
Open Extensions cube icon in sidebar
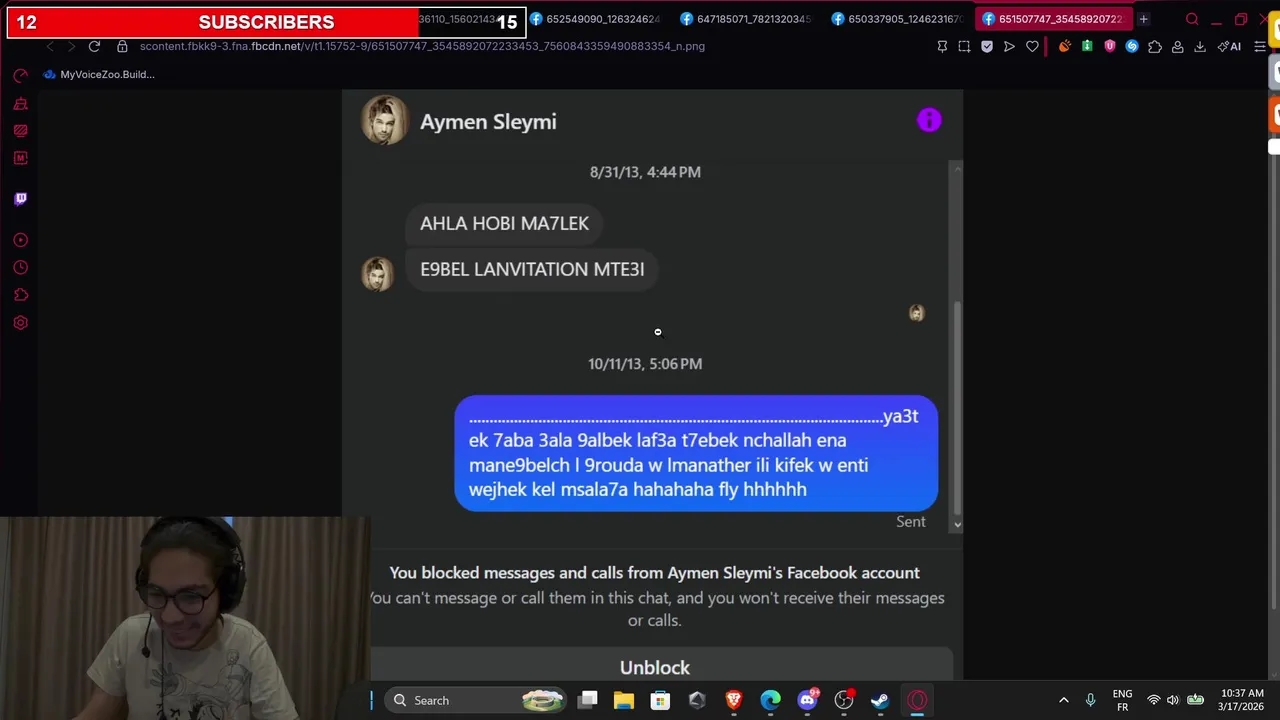20,295
